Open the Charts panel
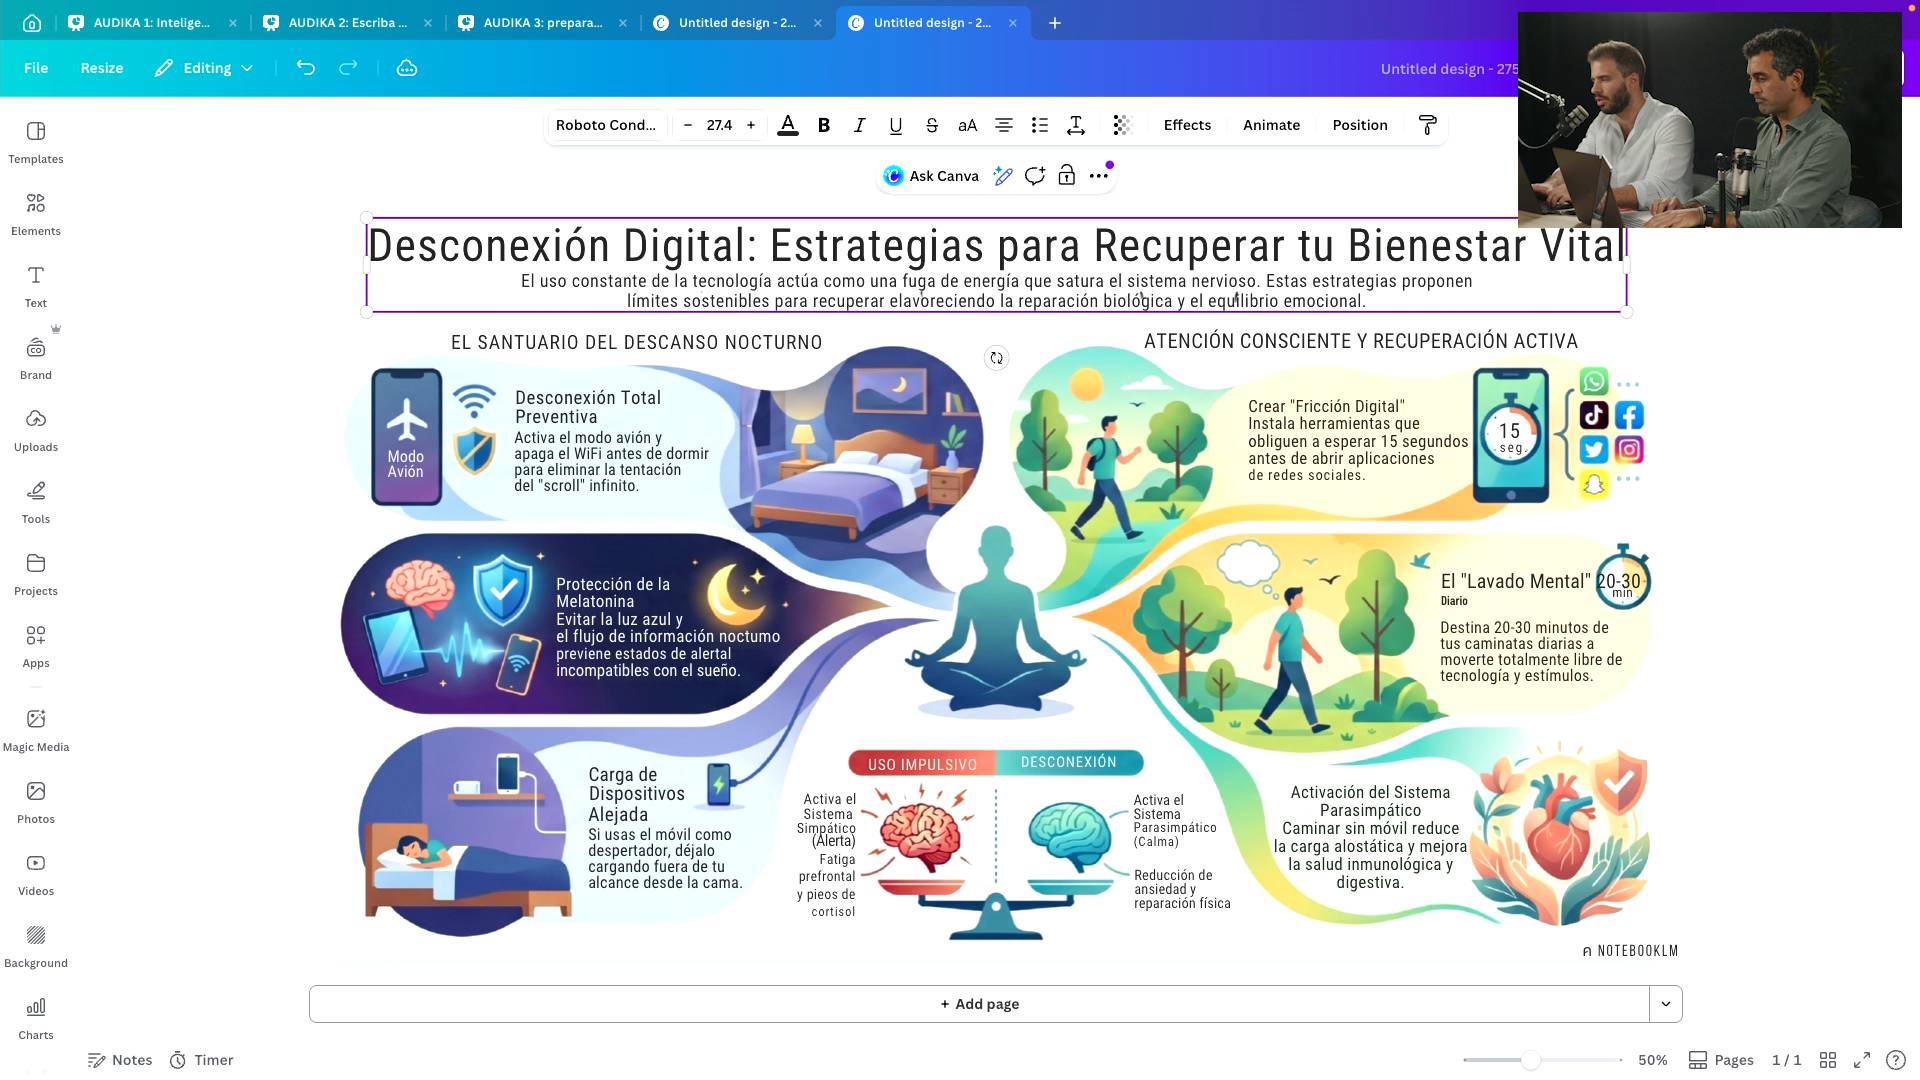Screen dimensions: 1920x1080 coord(36,1019)
